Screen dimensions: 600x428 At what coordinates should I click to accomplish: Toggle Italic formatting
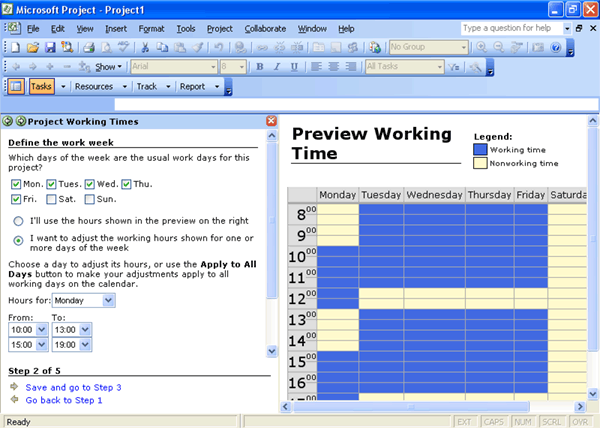click(277, 67)
